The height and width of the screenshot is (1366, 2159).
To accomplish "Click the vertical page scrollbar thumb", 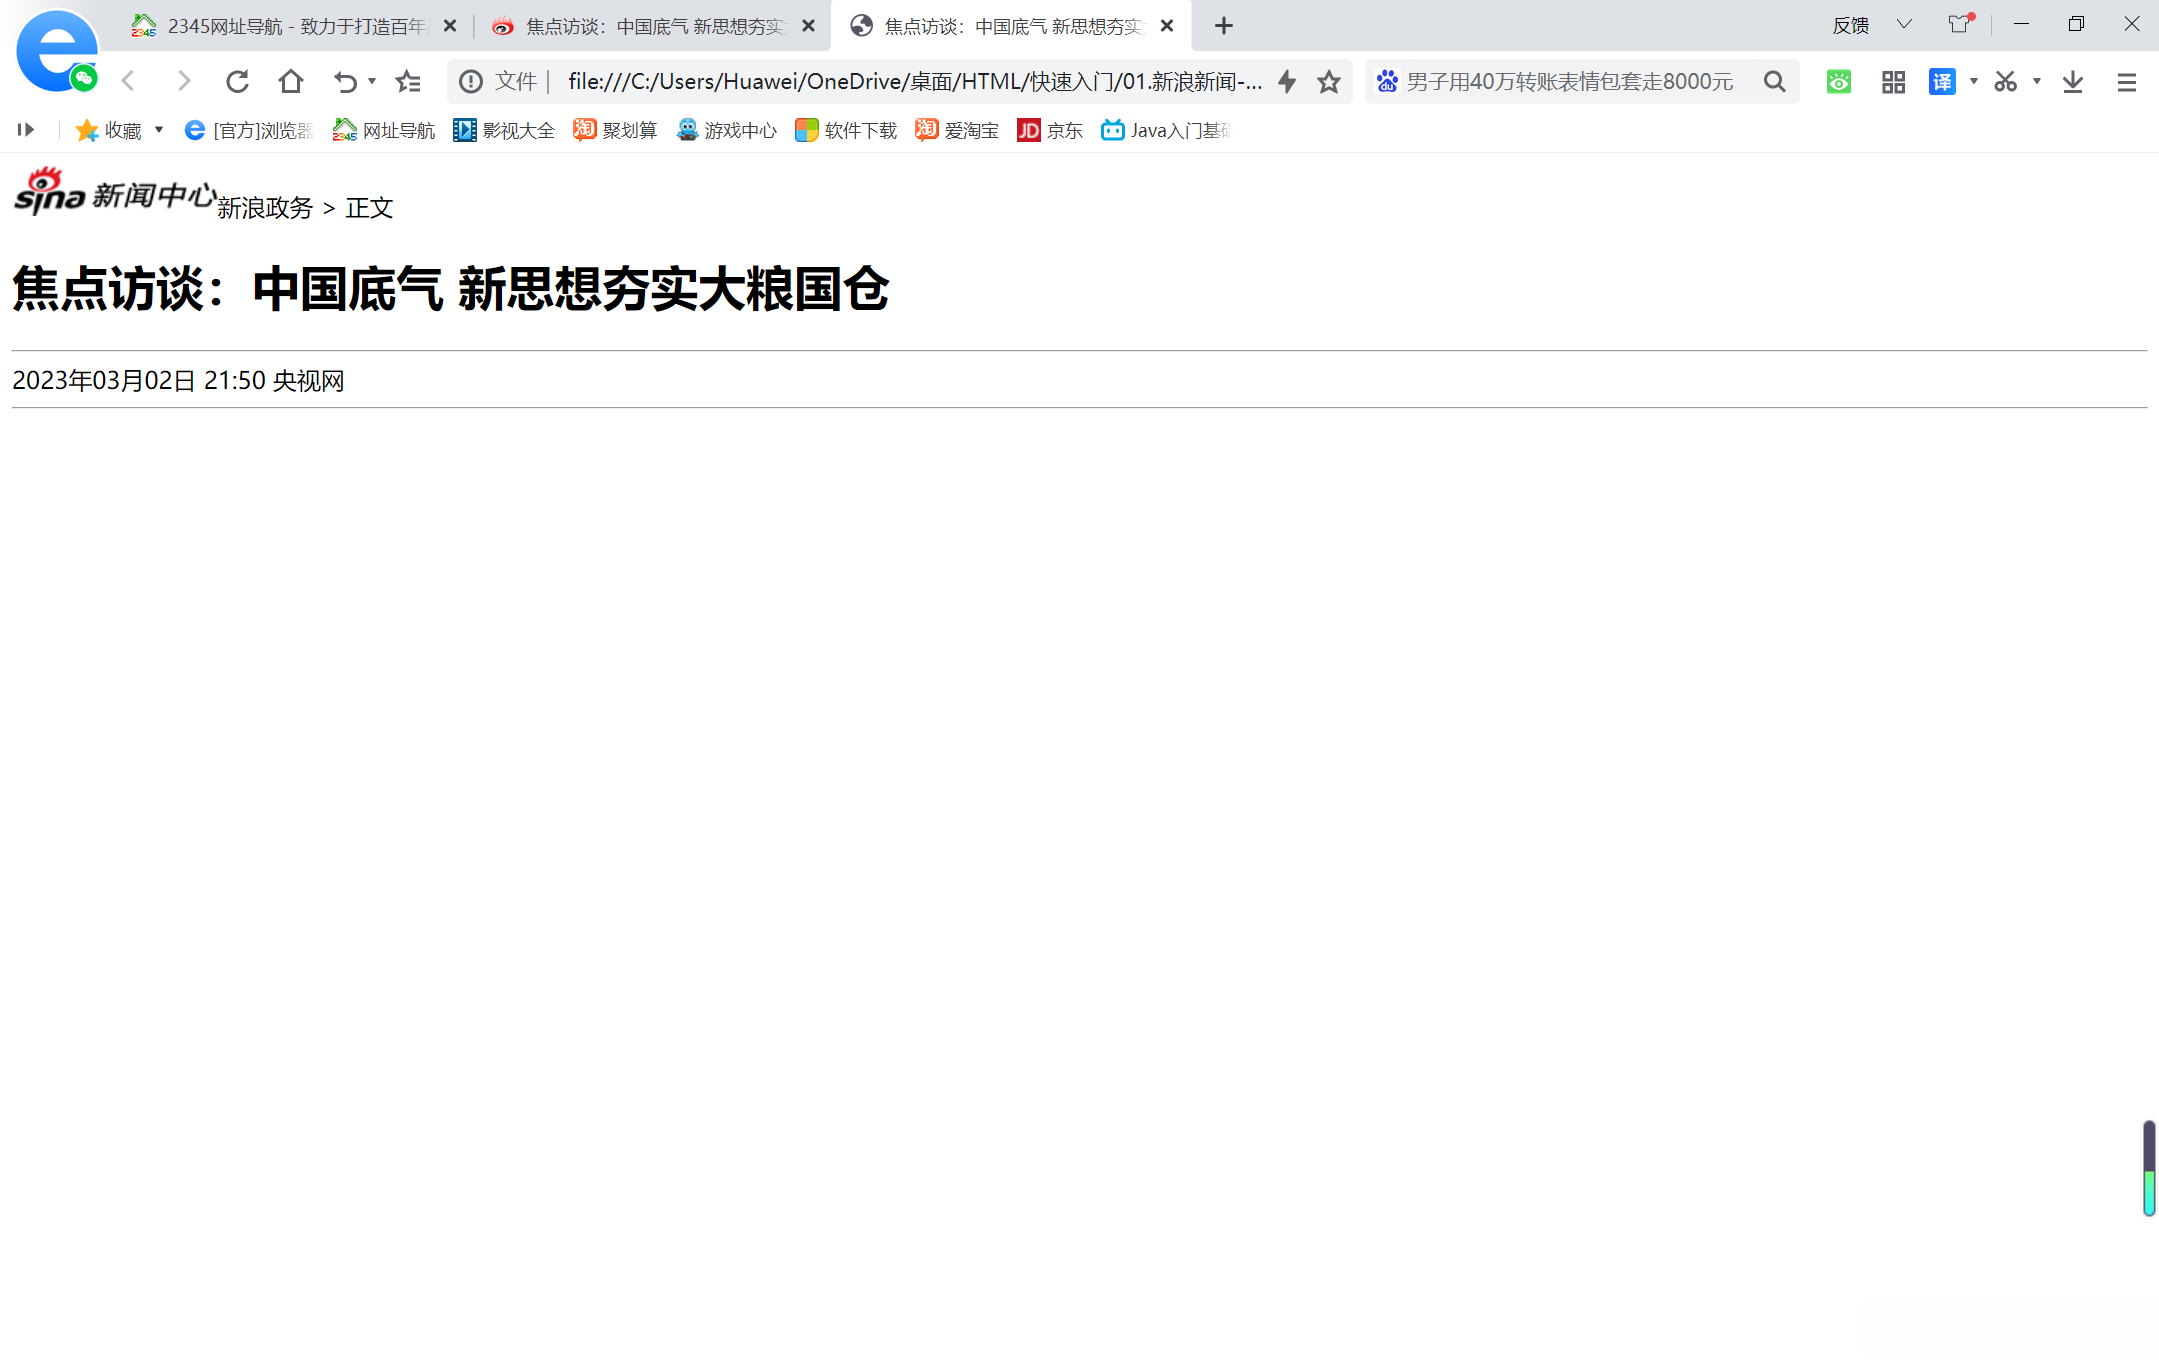I will tap(2149, 1167).
